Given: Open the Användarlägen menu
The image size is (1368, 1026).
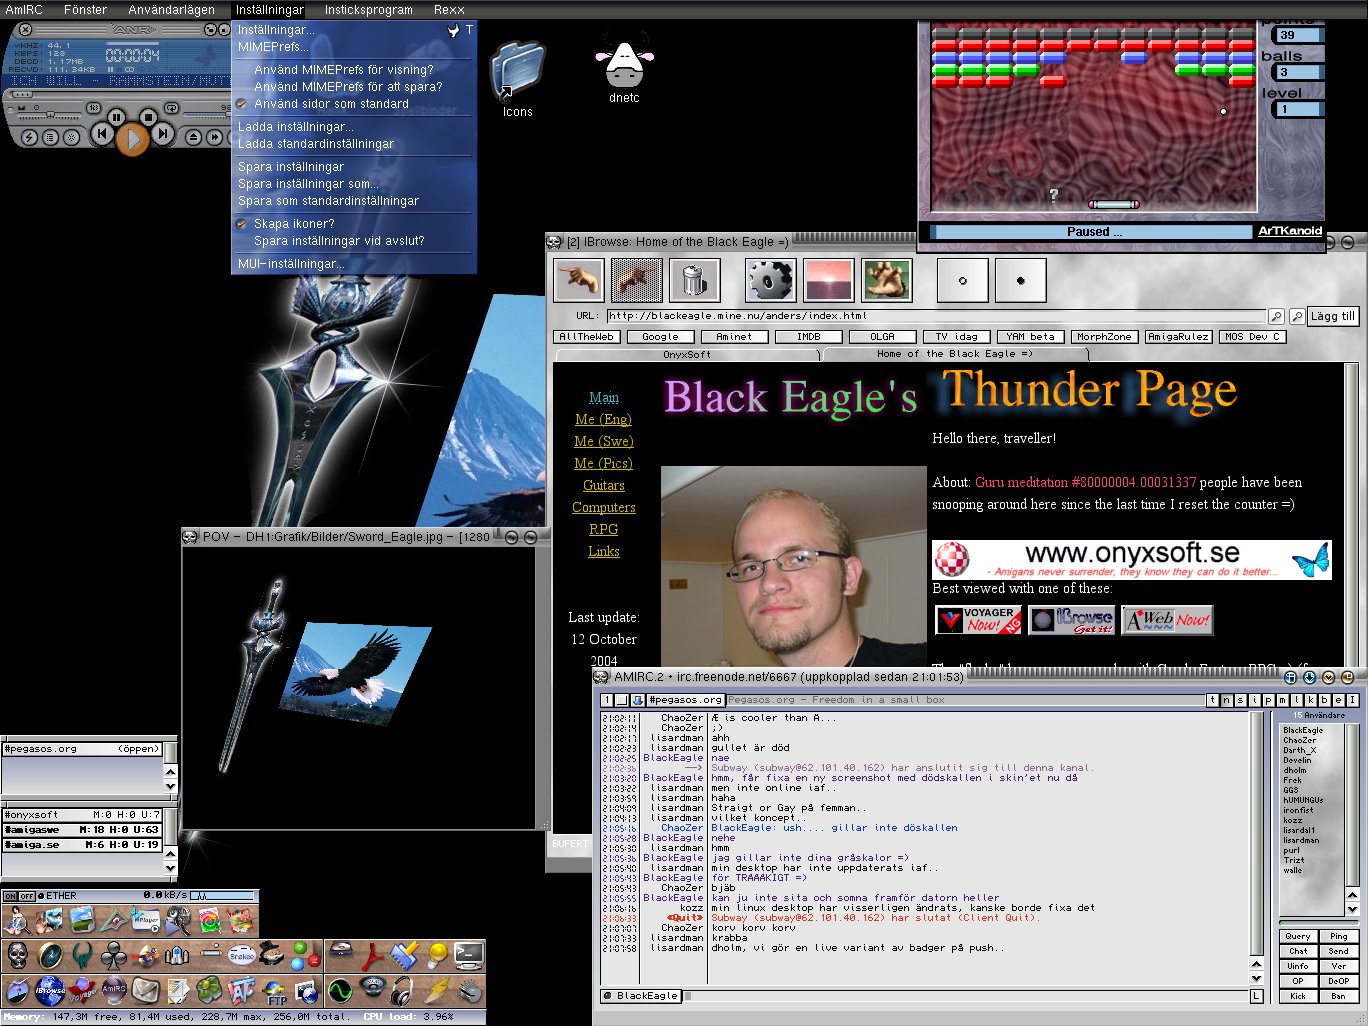Looking at the screenshot, I should 171,9.
